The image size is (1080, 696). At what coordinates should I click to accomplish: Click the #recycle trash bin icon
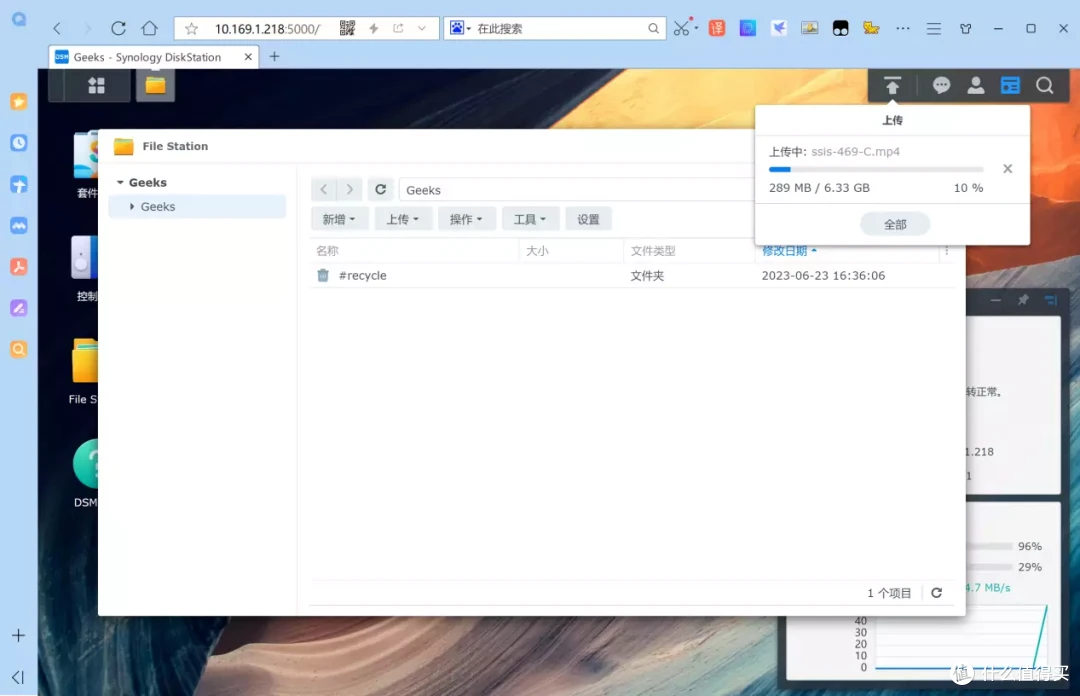tap(322, 276)
